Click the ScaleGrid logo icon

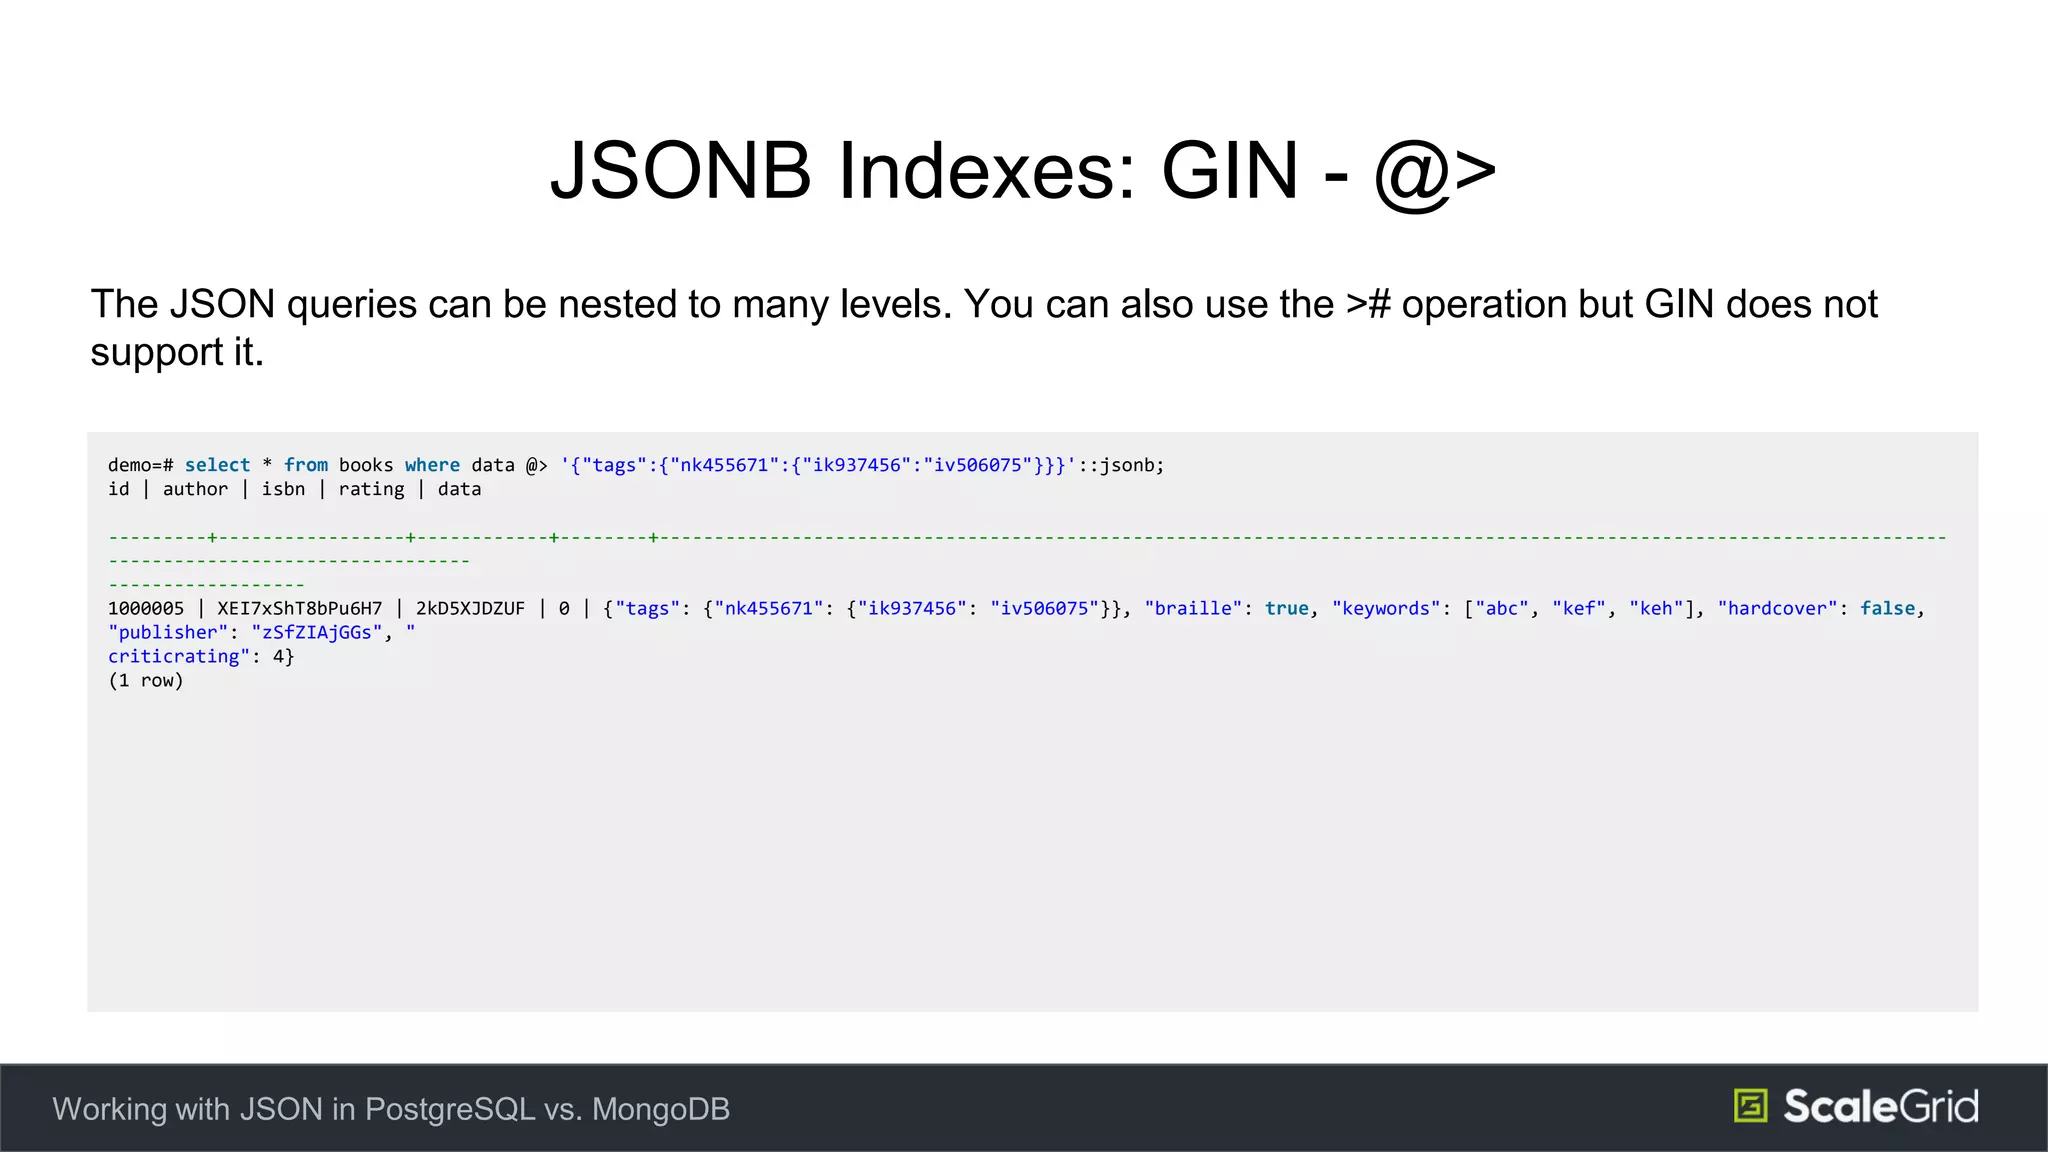[x=1750, y=1106]
